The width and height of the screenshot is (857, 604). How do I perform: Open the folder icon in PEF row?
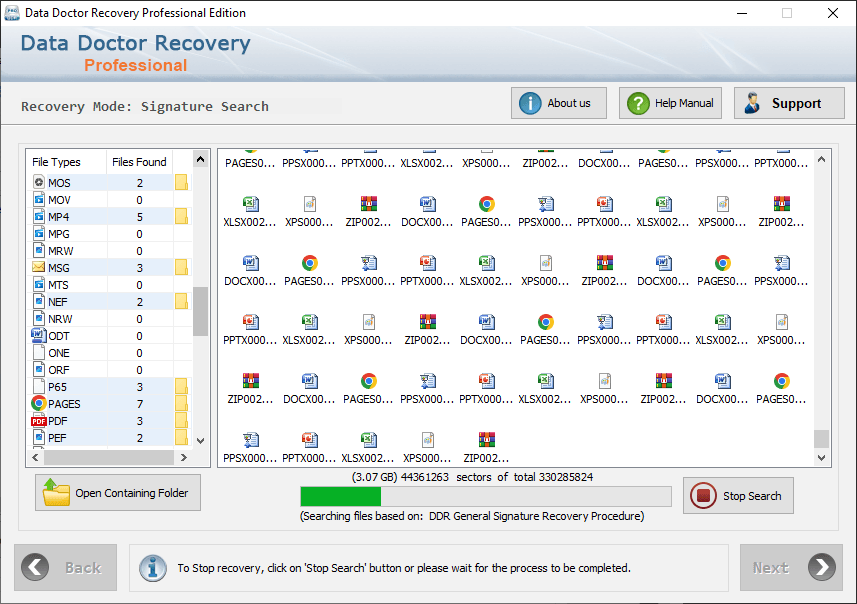[x=181, y=437]
